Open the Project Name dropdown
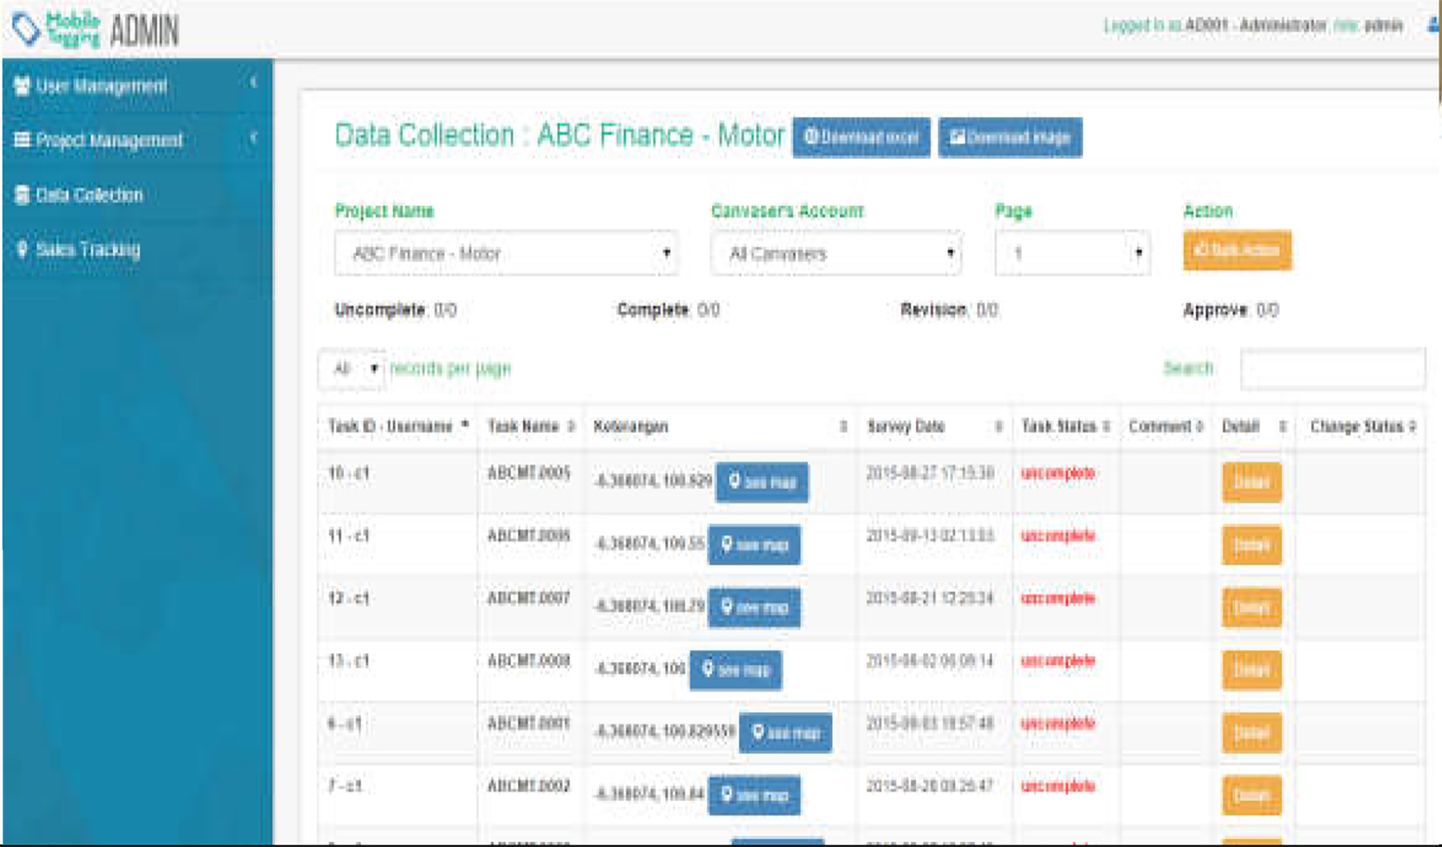This screenshot has width=1442, height=847. click(x=506, y=254)
